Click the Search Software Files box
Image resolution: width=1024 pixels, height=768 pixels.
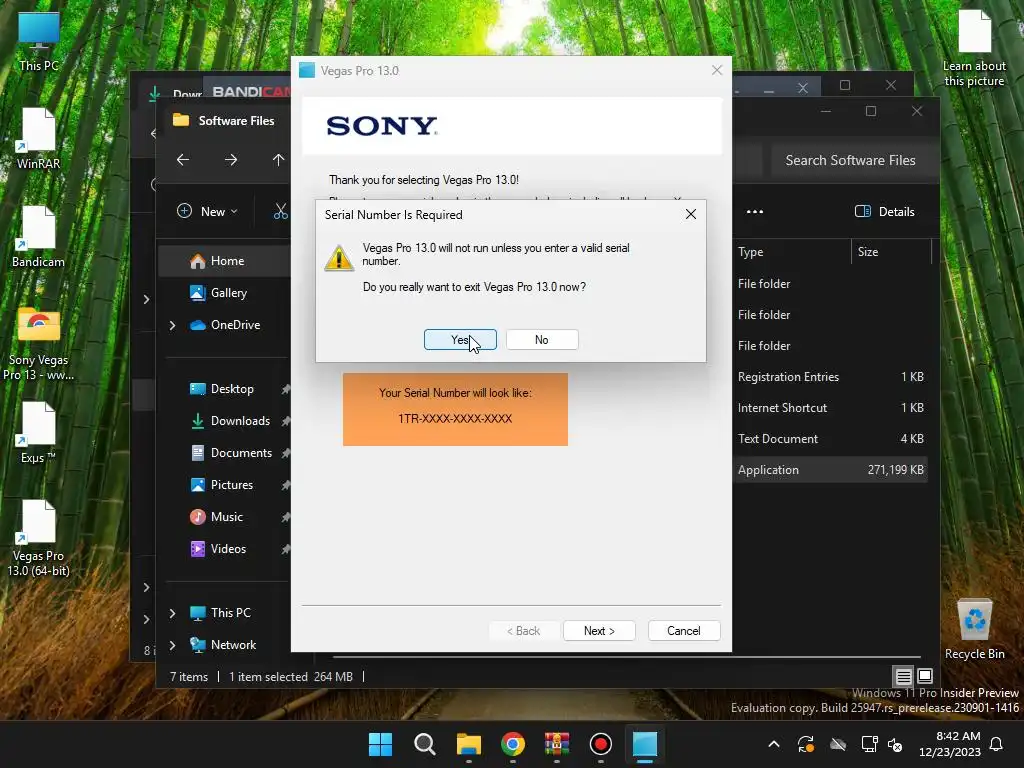[x=850, y=161]
